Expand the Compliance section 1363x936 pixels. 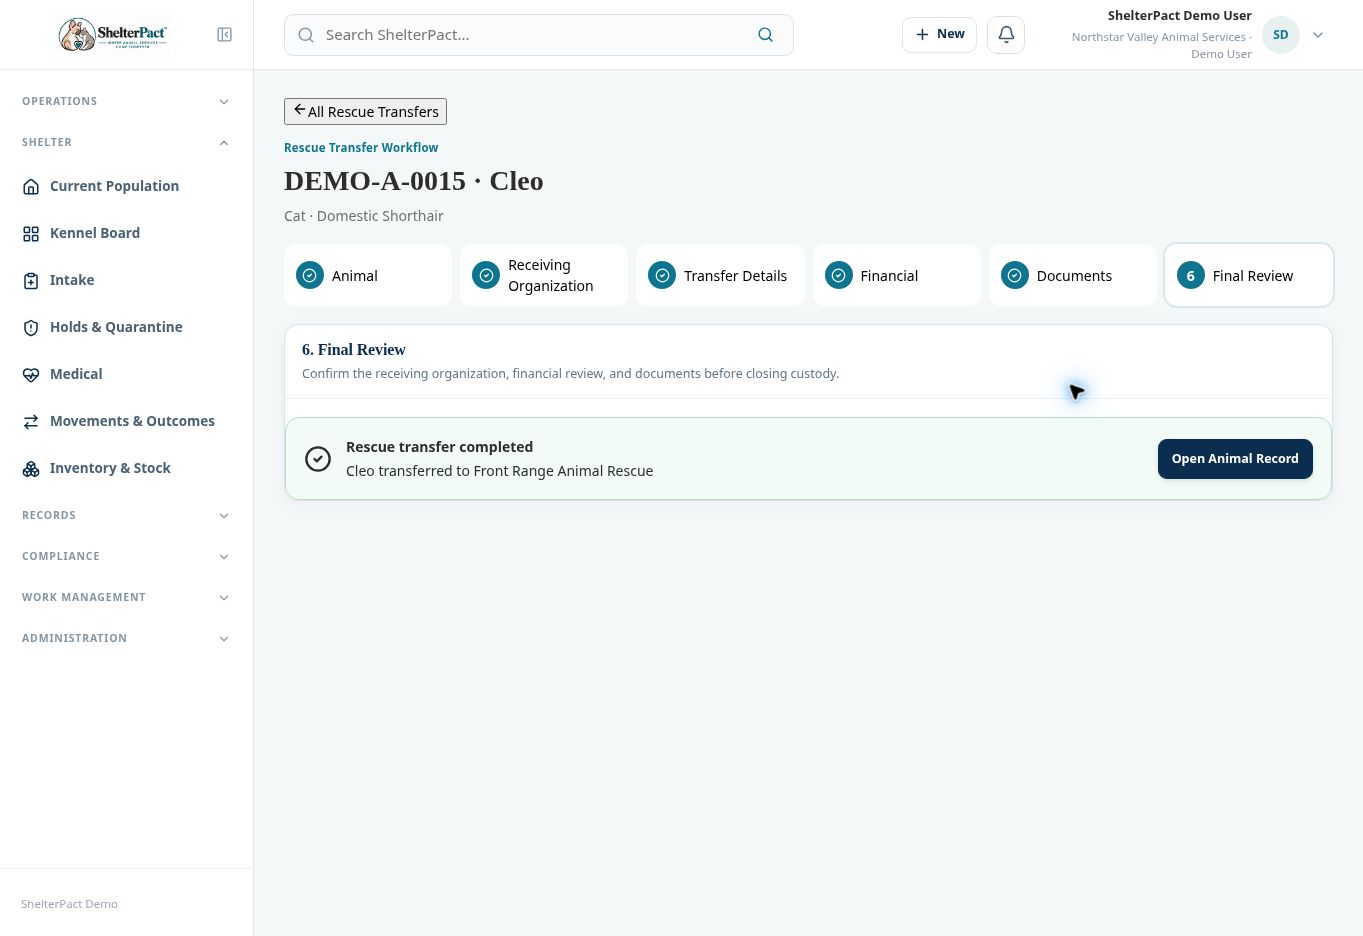pyautogui.click(x=126, y=556)
